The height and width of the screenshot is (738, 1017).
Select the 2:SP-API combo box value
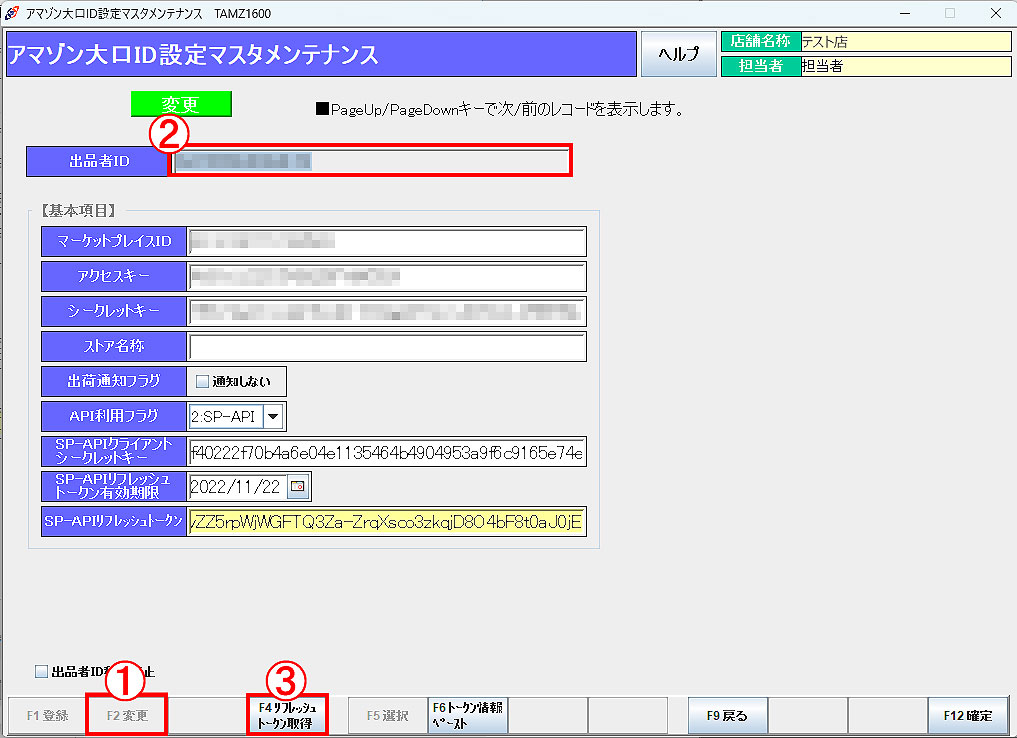pos(225,416)
